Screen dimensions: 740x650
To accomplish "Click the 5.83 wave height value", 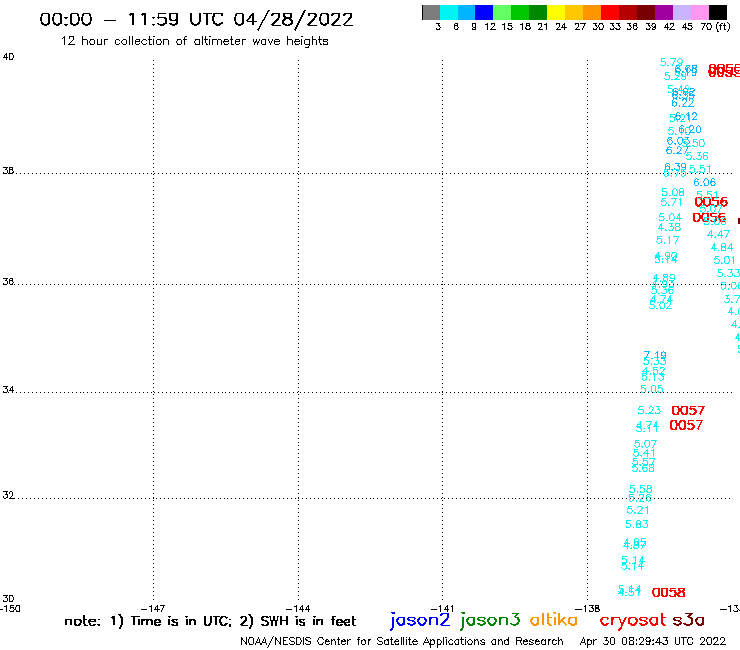I will 637,524.
